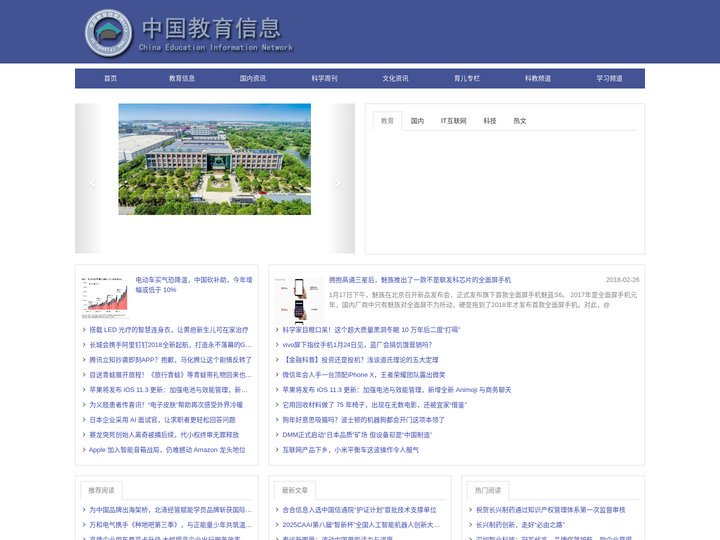
Task: Open article 日本企业采用 AI 面试官
Action: (162, 420)
